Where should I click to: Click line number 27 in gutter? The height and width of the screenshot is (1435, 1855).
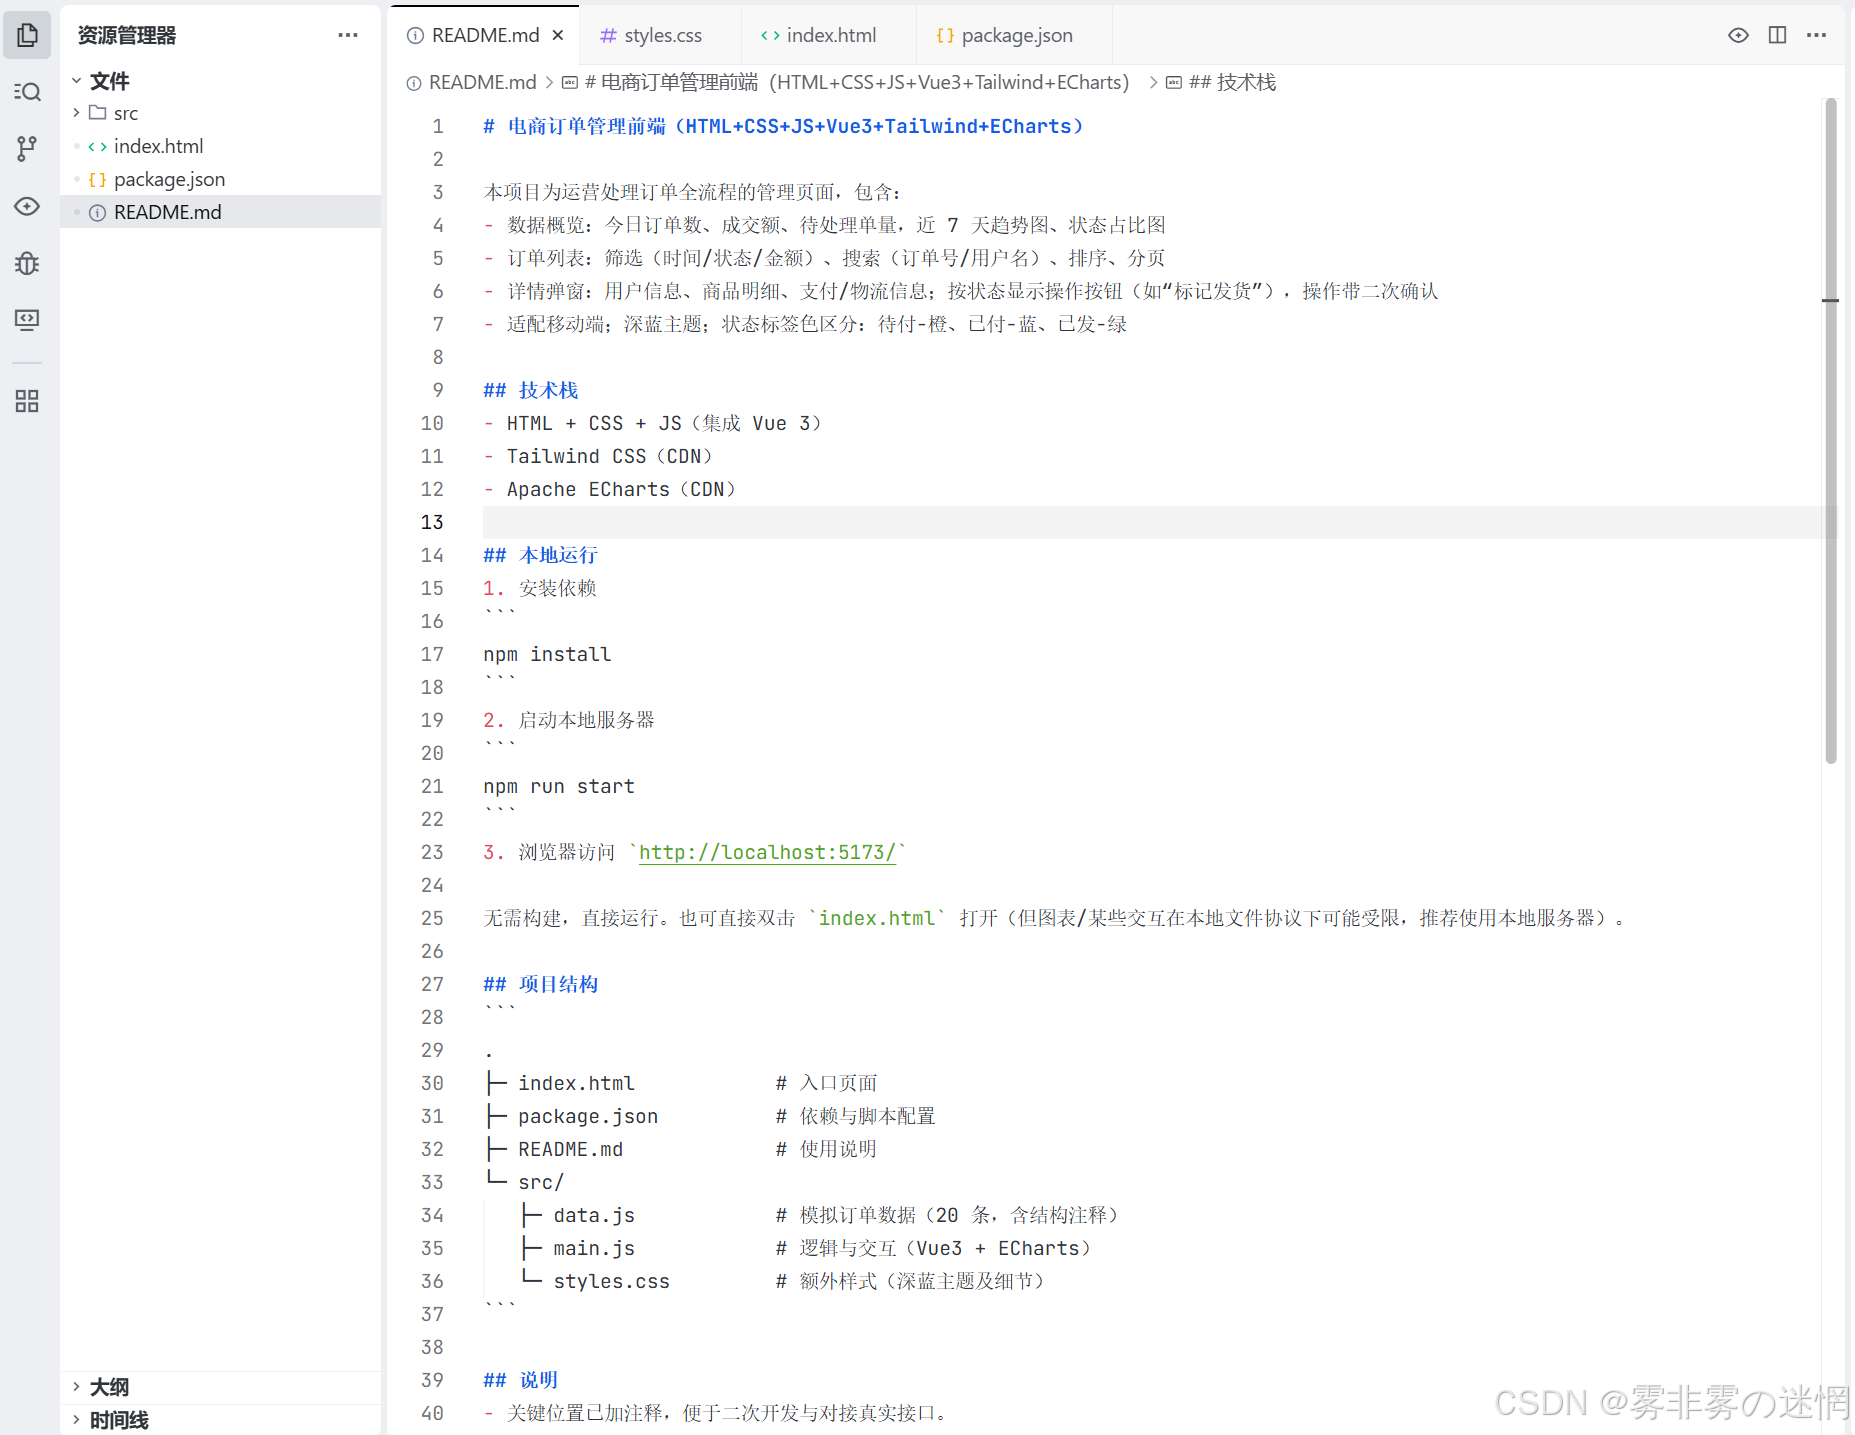pyautogui.click(x=432, y=984)
